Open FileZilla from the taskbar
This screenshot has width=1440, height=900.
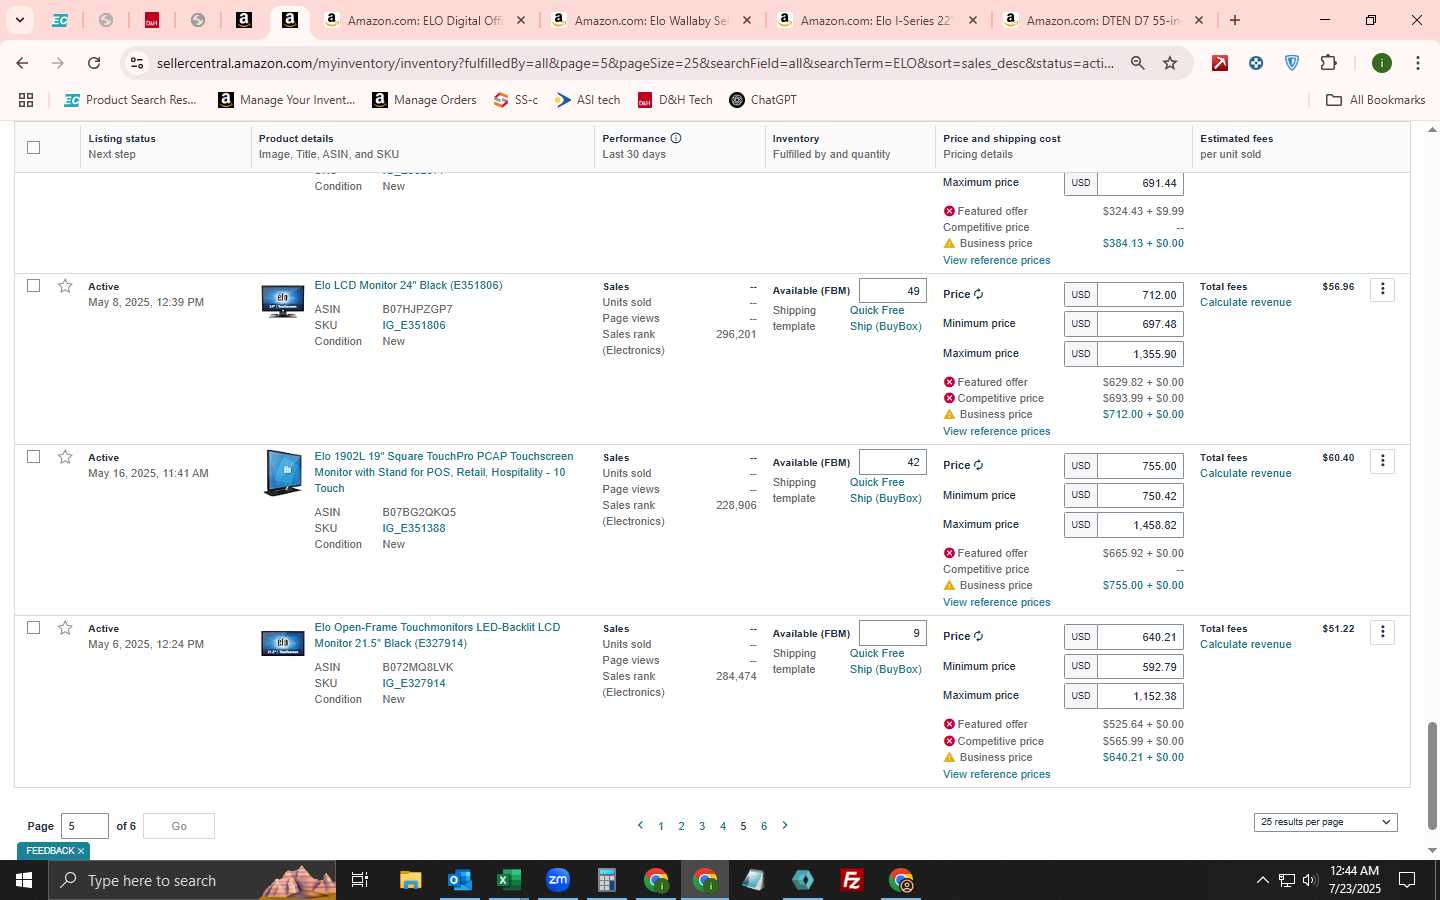pos(852,880)
